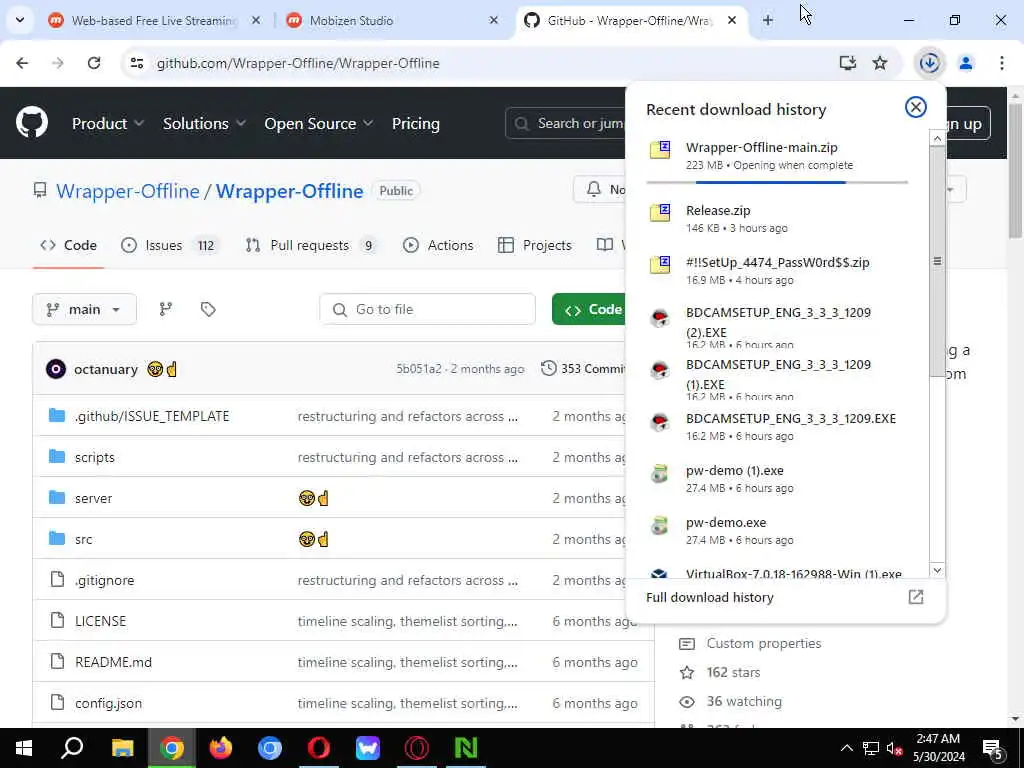This screenshot has width=1024, height=768.
Task: Open notification center in taskbar
Action: click(993, 748)
